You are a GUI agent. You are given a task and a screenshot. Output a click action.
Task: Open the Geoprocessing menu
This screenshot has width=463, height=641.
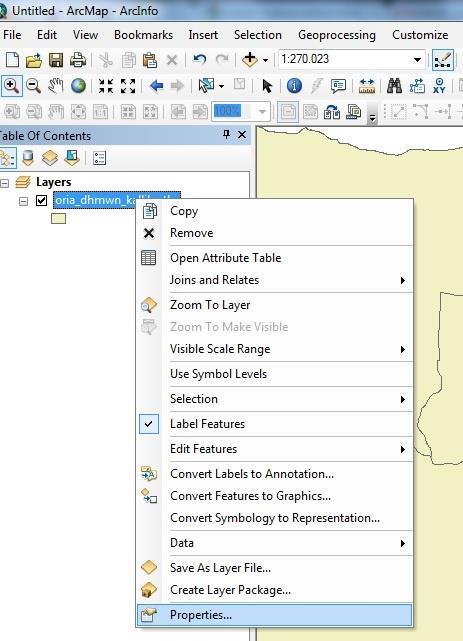(x=337, y=35)
